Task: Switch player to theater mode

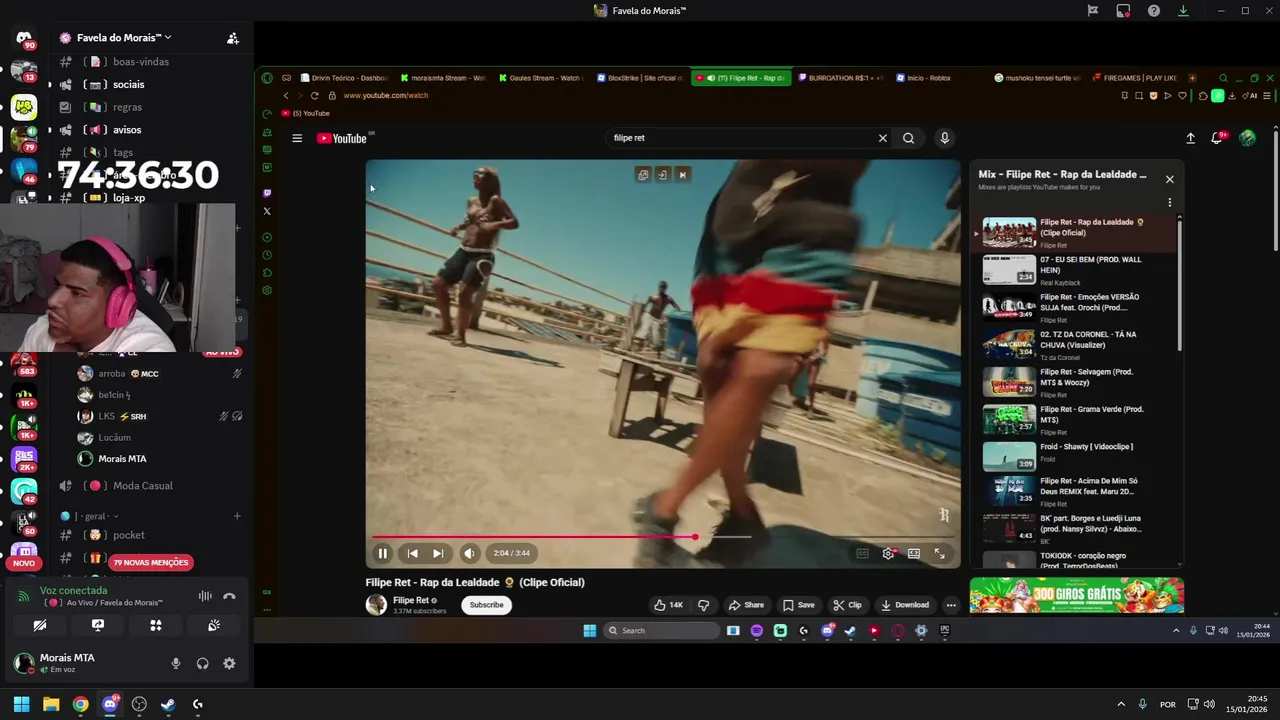Action: (x=914, y=553)
